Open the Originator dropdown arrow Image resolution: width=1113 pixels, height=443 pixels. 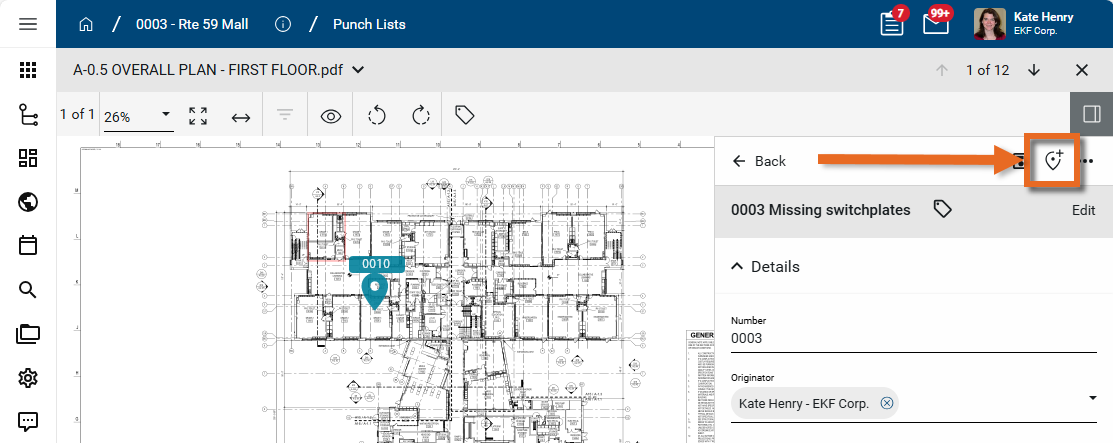1092,399
